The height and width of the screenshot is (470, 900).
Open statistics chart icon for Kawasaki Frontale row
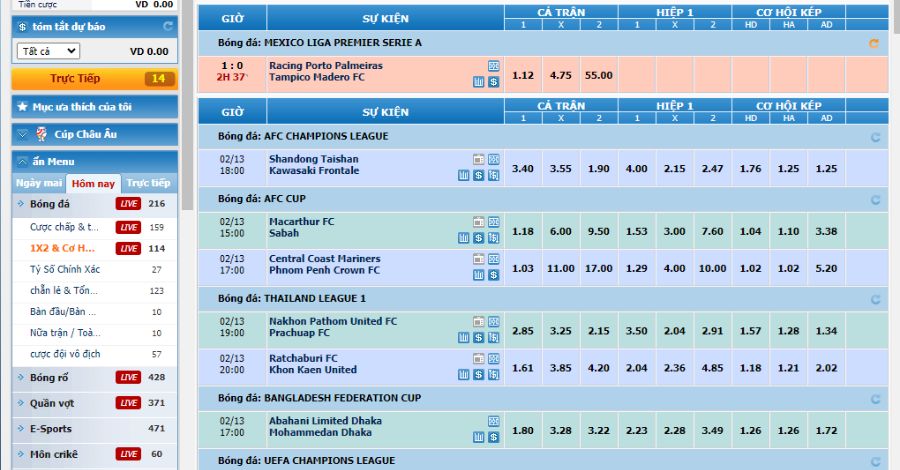point(464,176)
